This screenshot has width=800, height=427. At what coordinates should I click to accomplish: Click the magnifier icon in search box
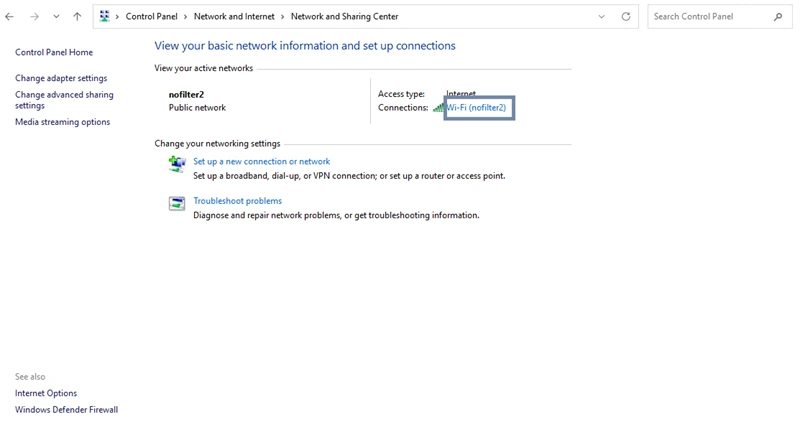(778, 17)
